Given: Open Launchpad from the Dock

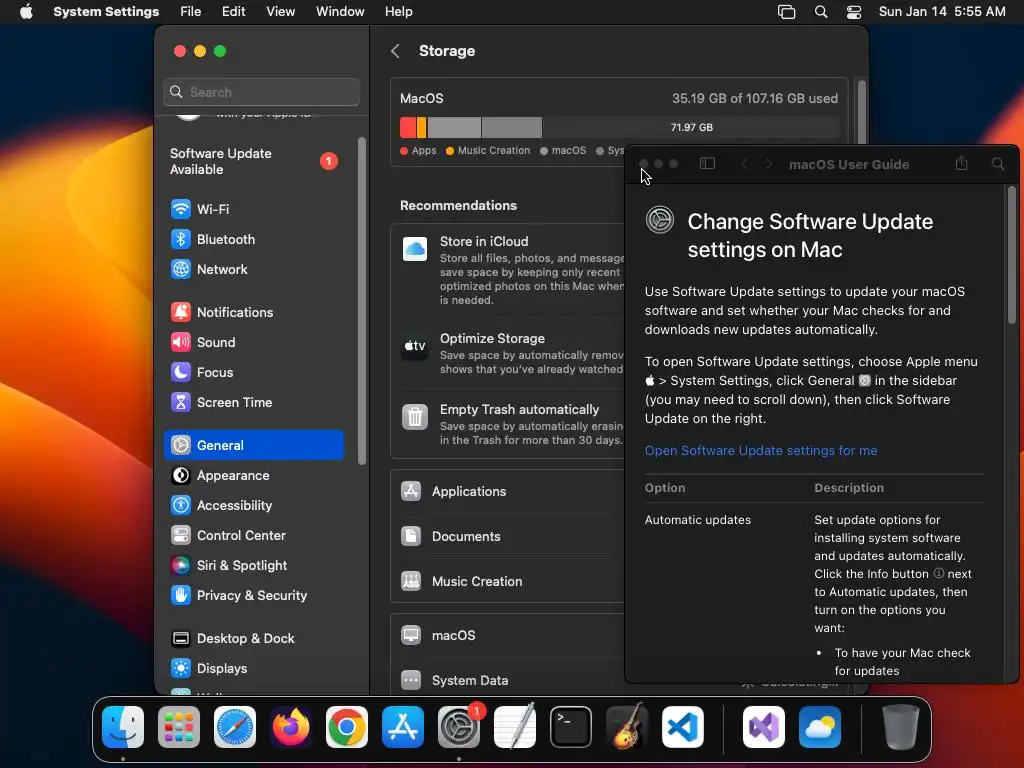Looking at the screenshot, I should (x=179, y=727).
